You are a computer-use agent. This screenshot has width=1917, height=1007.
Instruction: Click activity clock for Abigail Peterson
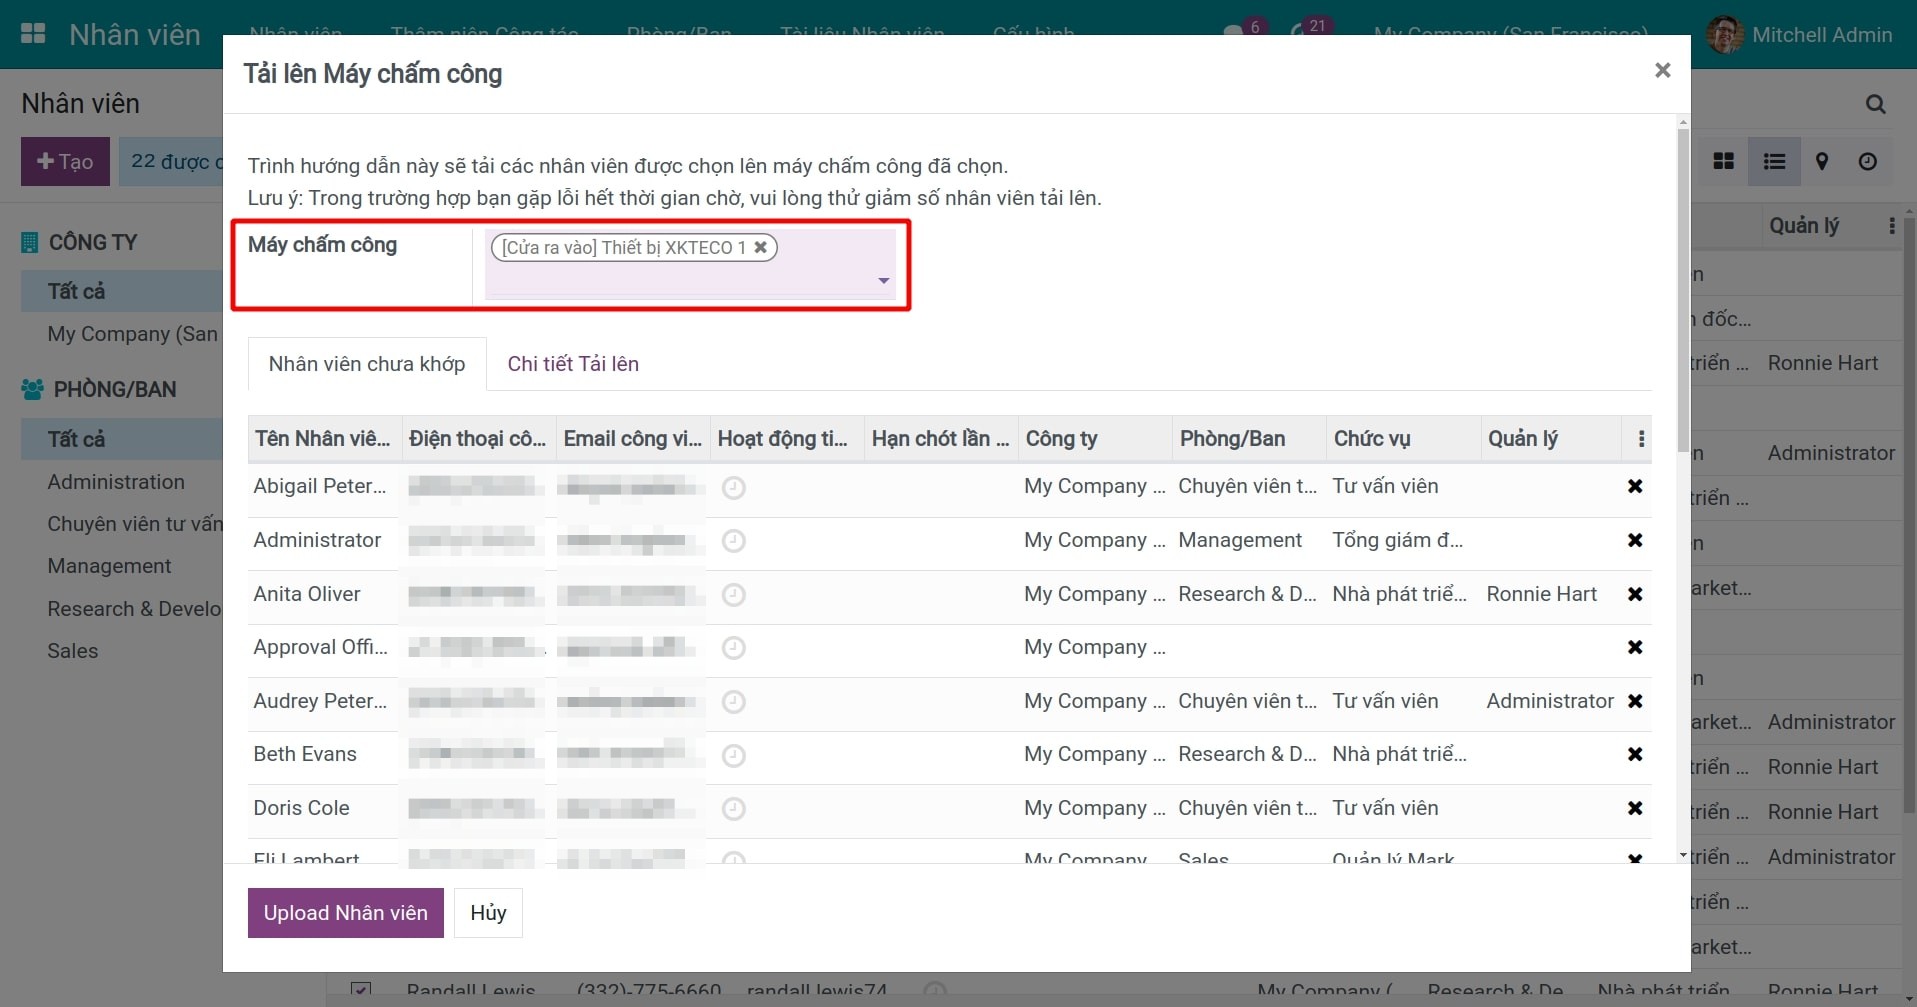[x=733, y=487]
